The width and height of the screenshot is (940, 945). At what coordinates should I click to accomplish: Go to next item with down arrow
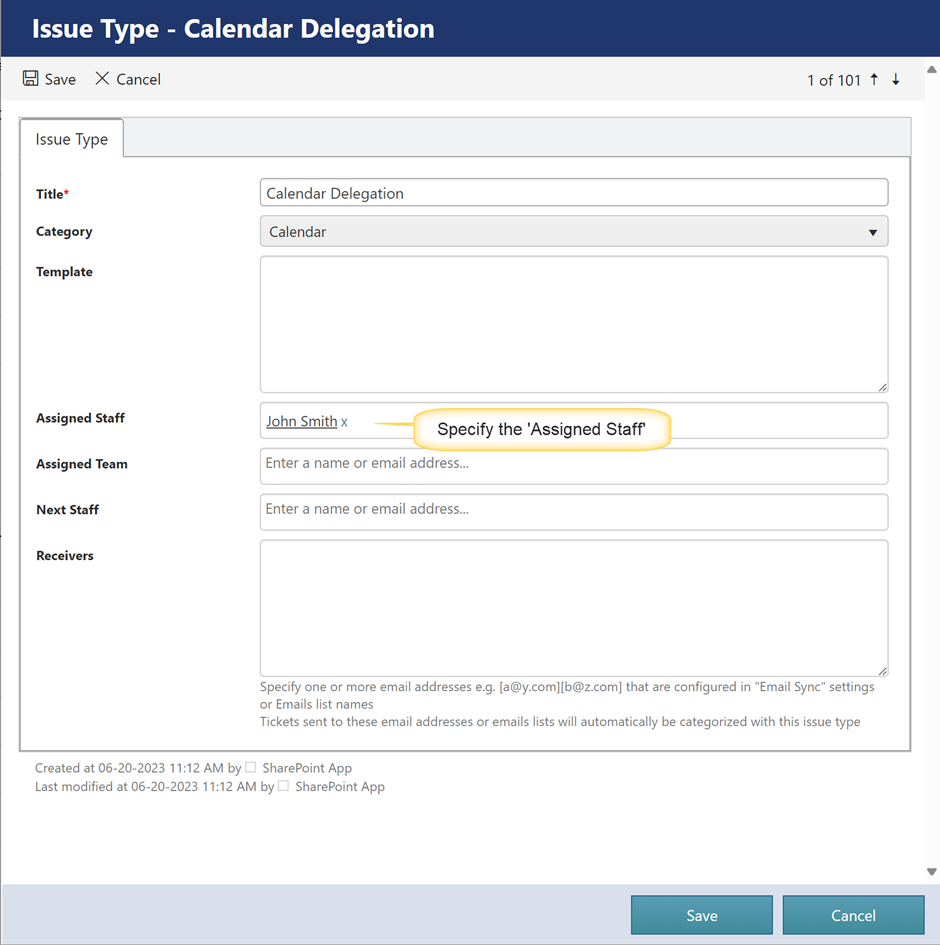896,80
